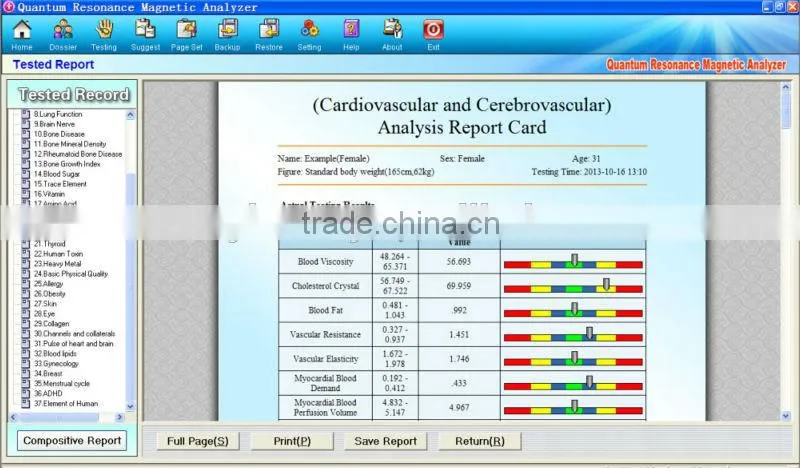The image size is (800, 468).
Task: Click the document icon beside 8.Lung Function
Action: pos(26,114)
